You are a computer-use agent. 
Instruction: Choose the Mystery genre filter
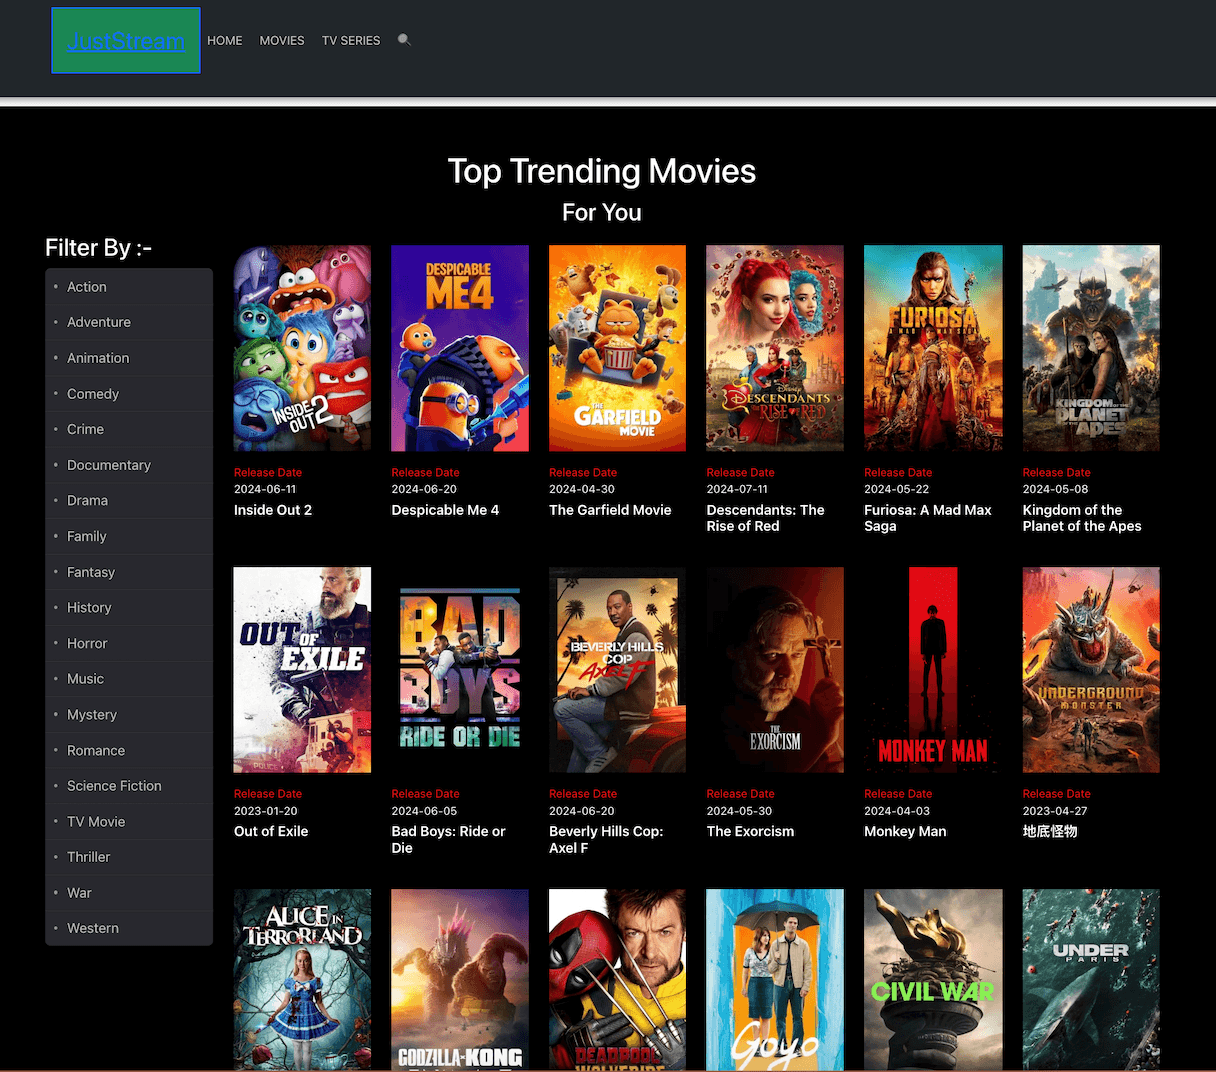(129, 714)
